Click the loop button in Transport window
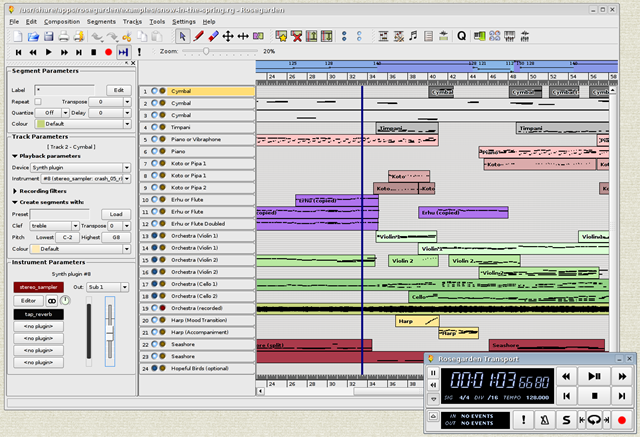This screenshot has width=640, height=437. pyautogui.click(x=595, y=420)
